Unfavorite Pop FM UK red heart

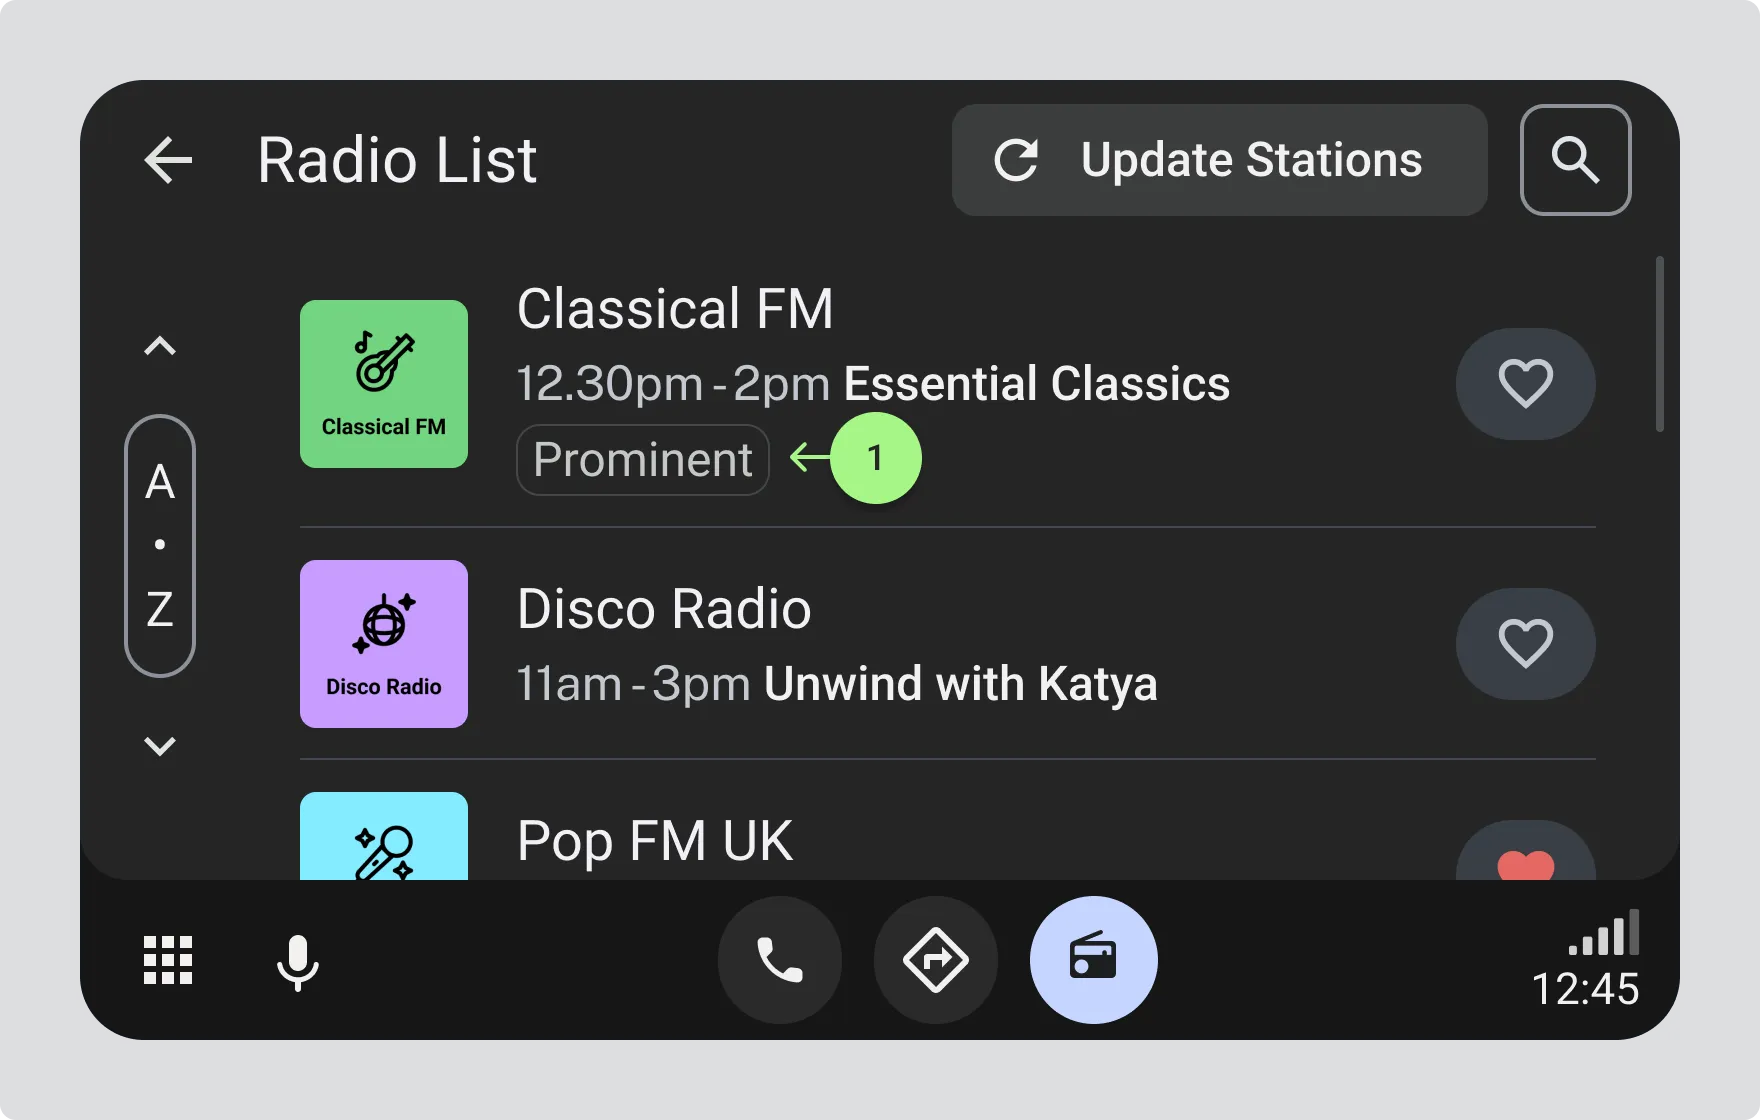(x=1525, y=860)
